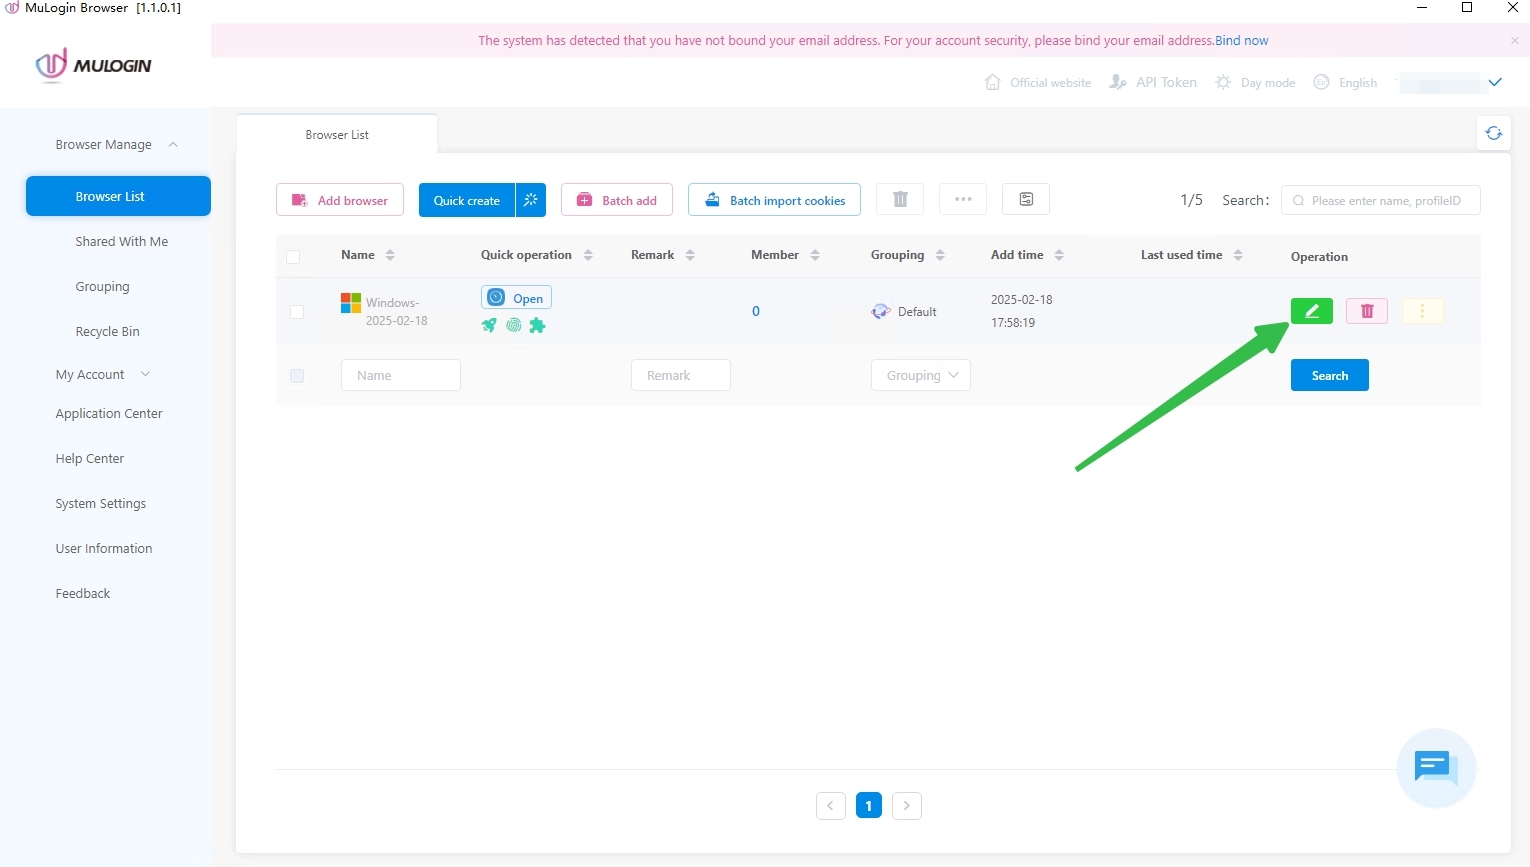This screenshot has height=867, width=1530.
Task: Toggle Day mode in the top bar
Action: pos(1255,83)
